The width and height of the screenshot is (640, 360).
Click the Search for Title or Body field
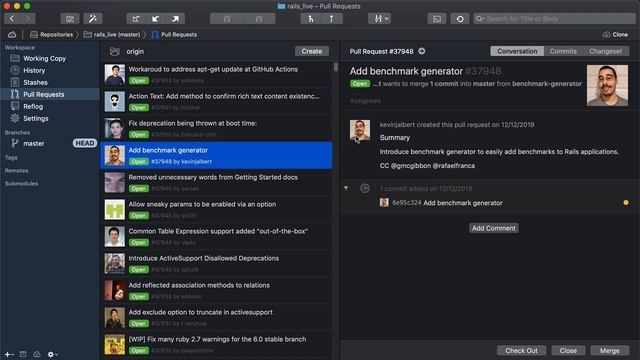pyautogui.click(x=554, y=19)
